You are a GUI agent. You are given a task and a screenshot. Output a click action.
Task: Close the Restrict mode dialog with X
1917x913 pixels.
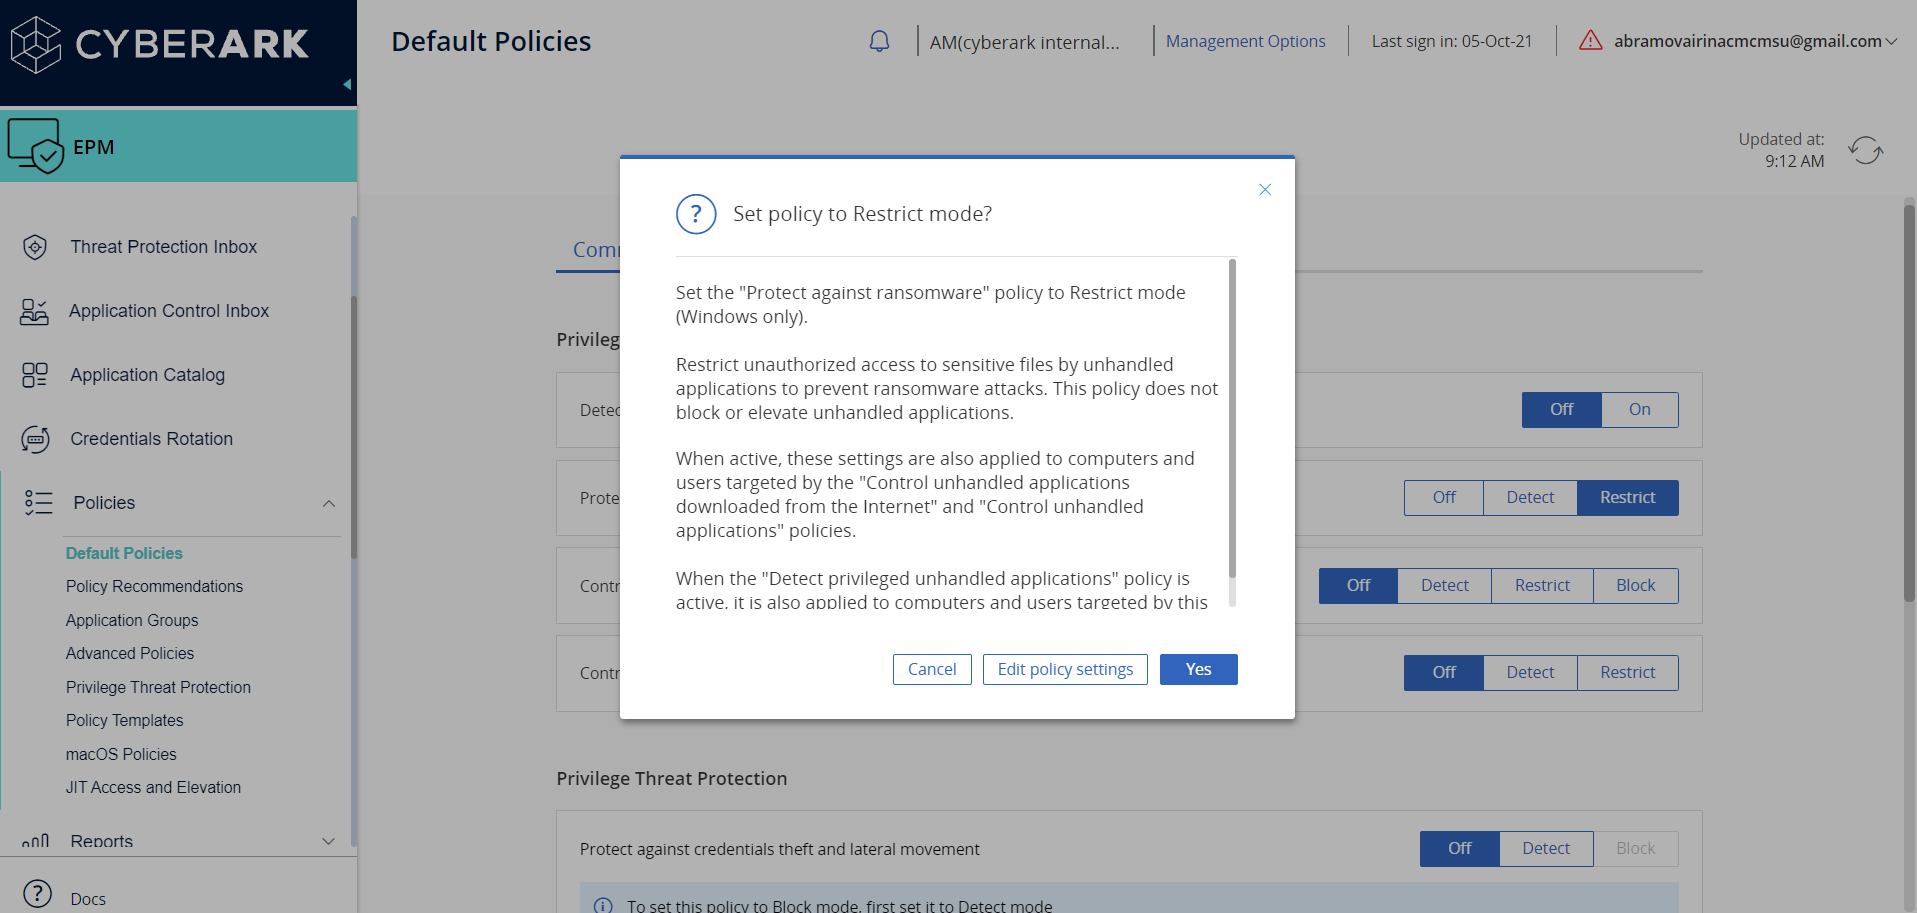coord(1265,190)
